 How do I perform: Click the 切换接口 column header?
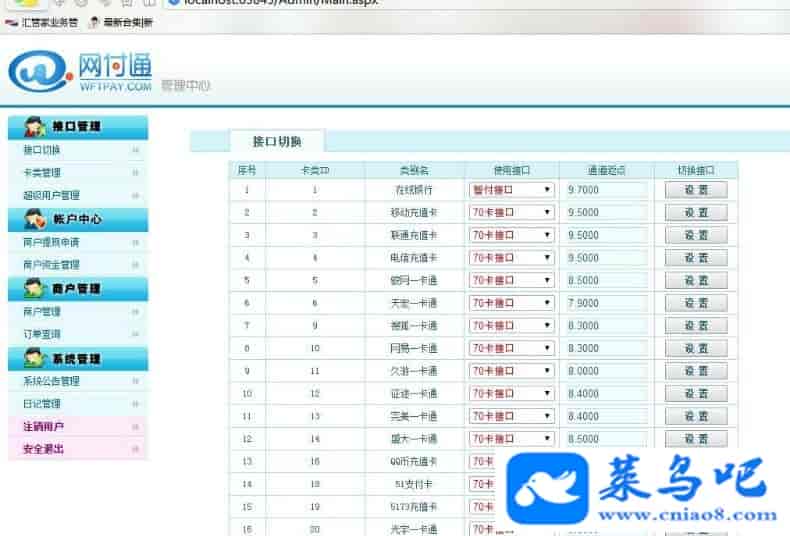pyautogui.click(x=696, y=170)
